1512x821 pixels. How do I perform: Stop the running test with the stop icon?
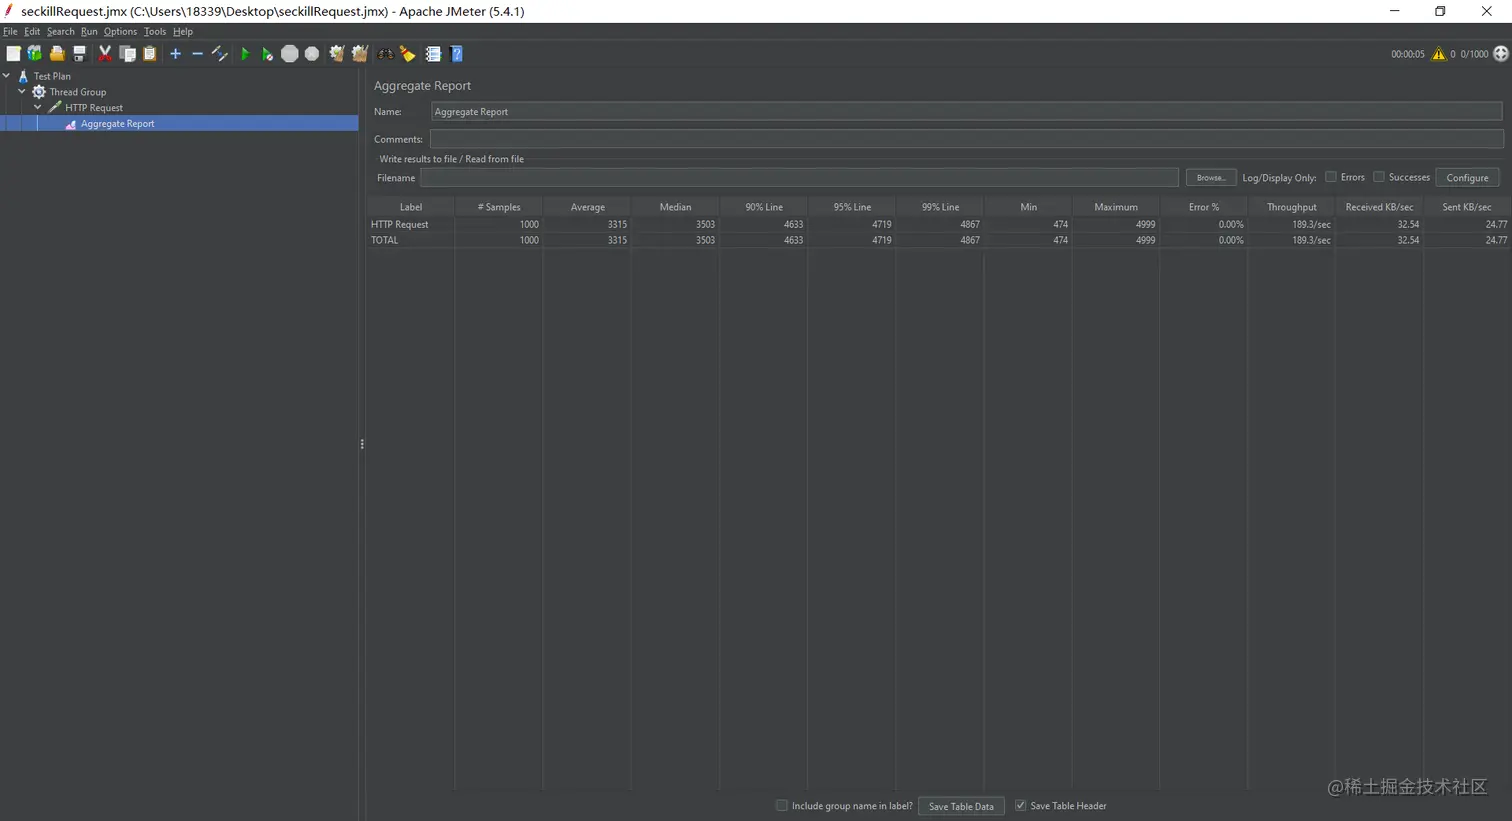(289, 54)
